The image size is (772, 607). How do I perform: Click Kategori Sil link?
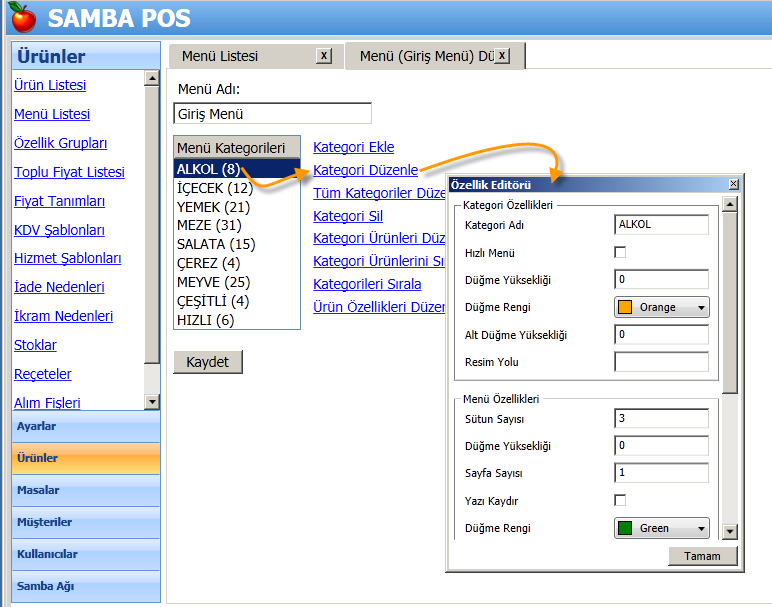tap(348, 216)
